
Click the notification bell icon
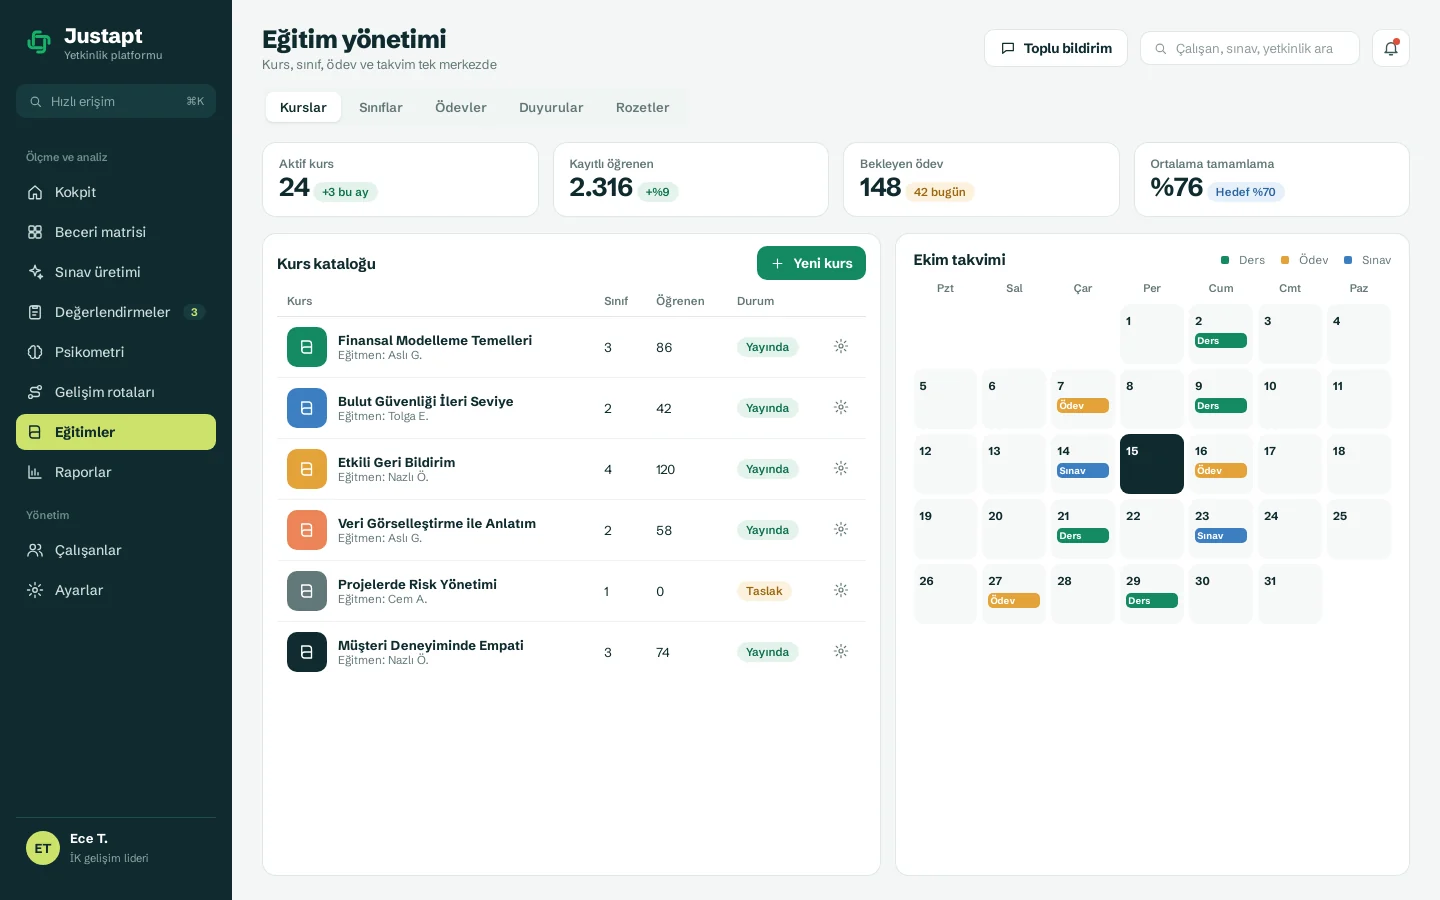pyautogui.click(x=1390, y=48)
